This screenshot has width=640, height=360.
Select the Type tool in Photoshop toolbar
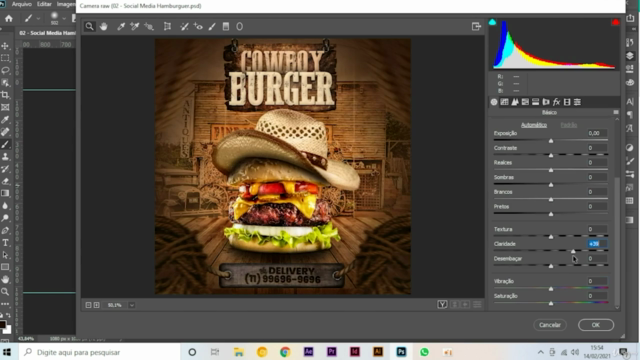(x=5, y=243)
